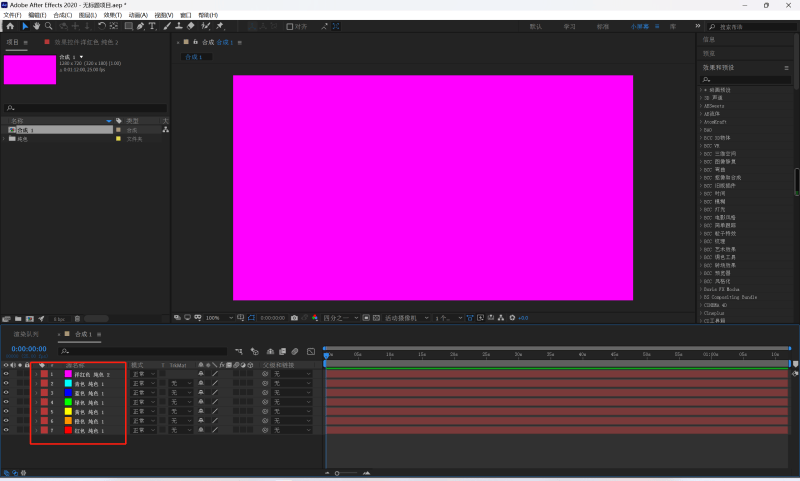Image resolution: width=800 pixels, height=481 pixels.
Task: Expand the 预览 panel
Action: point(709,53)
